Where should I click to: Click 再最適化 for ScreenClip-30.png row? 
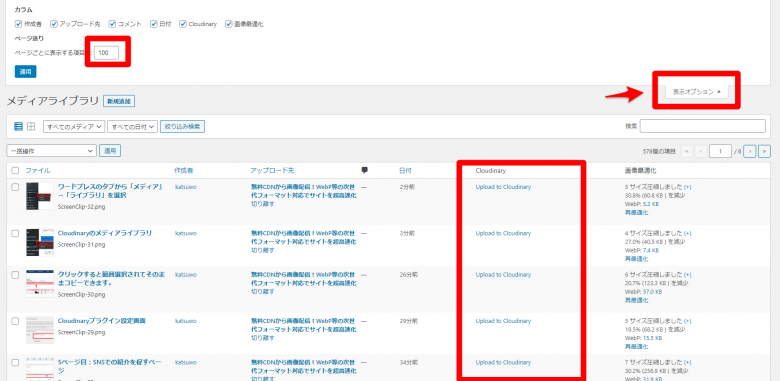pos(636,300)
